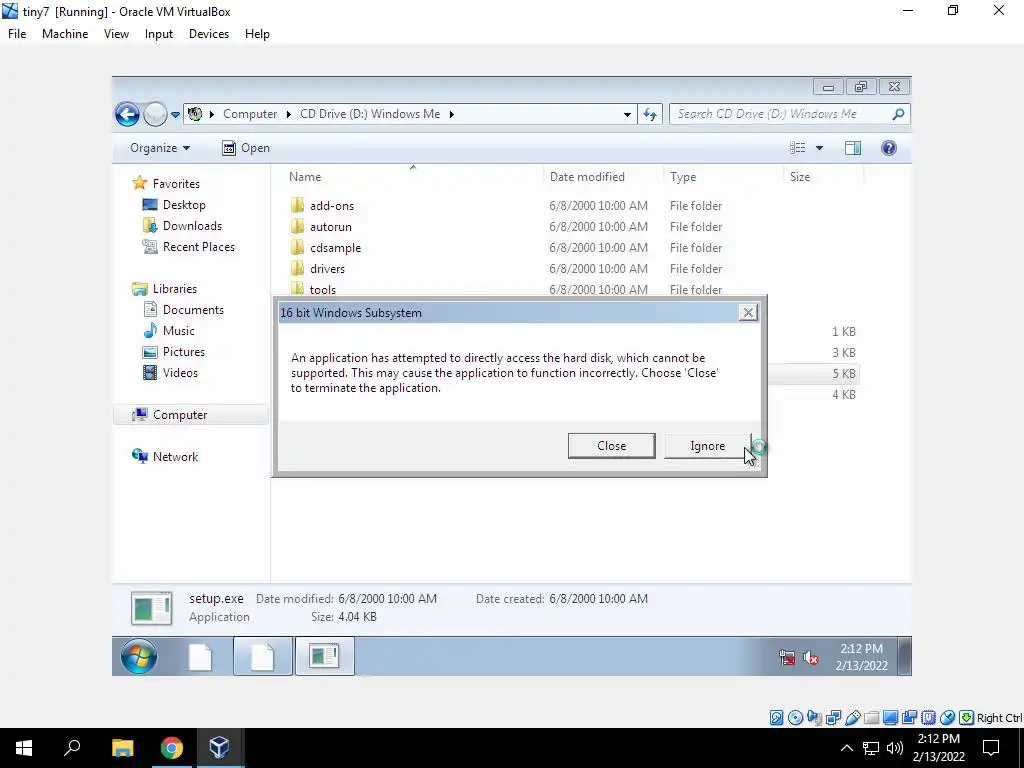The image size is (1024, 768).
Task: Select the autorun folder
Action: pos(330,227)
